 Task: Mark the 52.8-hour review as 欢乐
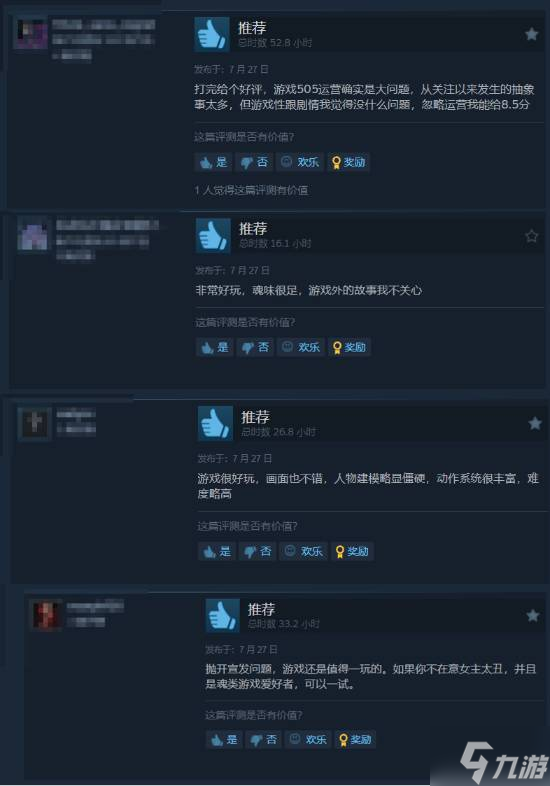click(300, 162)
